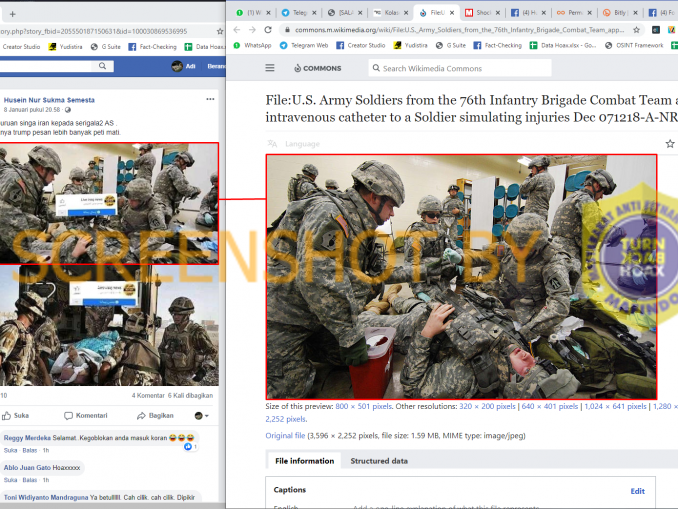Image resolution: width=678 pixels, height=509 pixels.
Task: Click the Suka thumbs-up button
Action: tap(16, 416)
